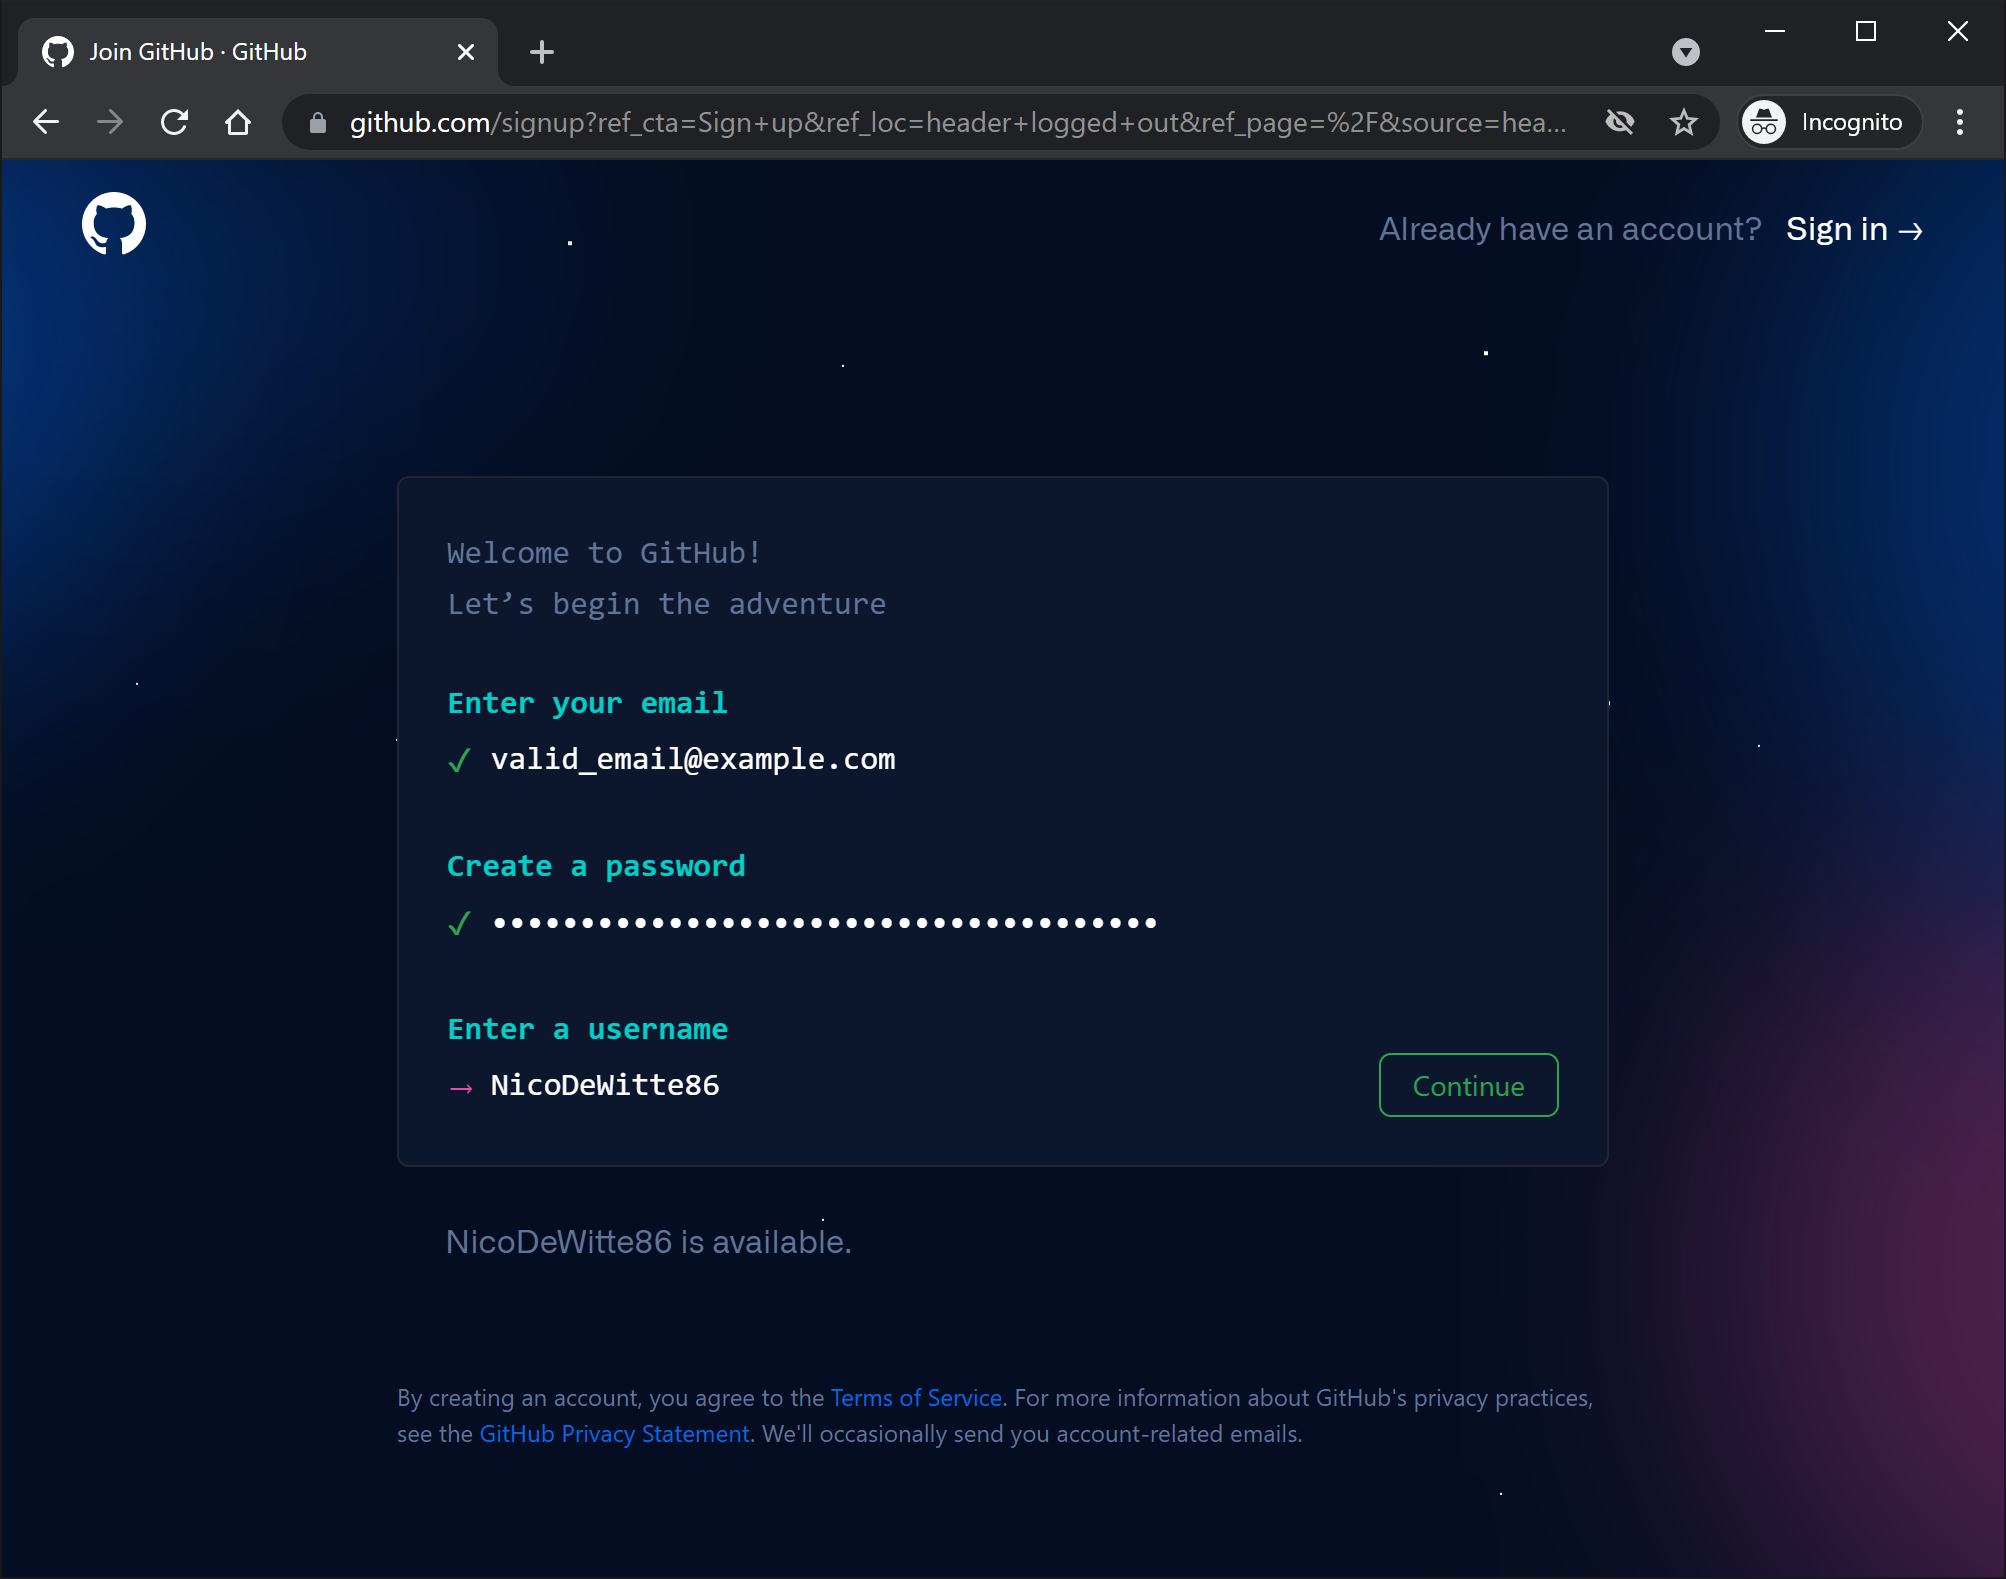Viewport: 2006px width, 1579px height.
Task: Open the browser home page
Action: tap(238, 122)
